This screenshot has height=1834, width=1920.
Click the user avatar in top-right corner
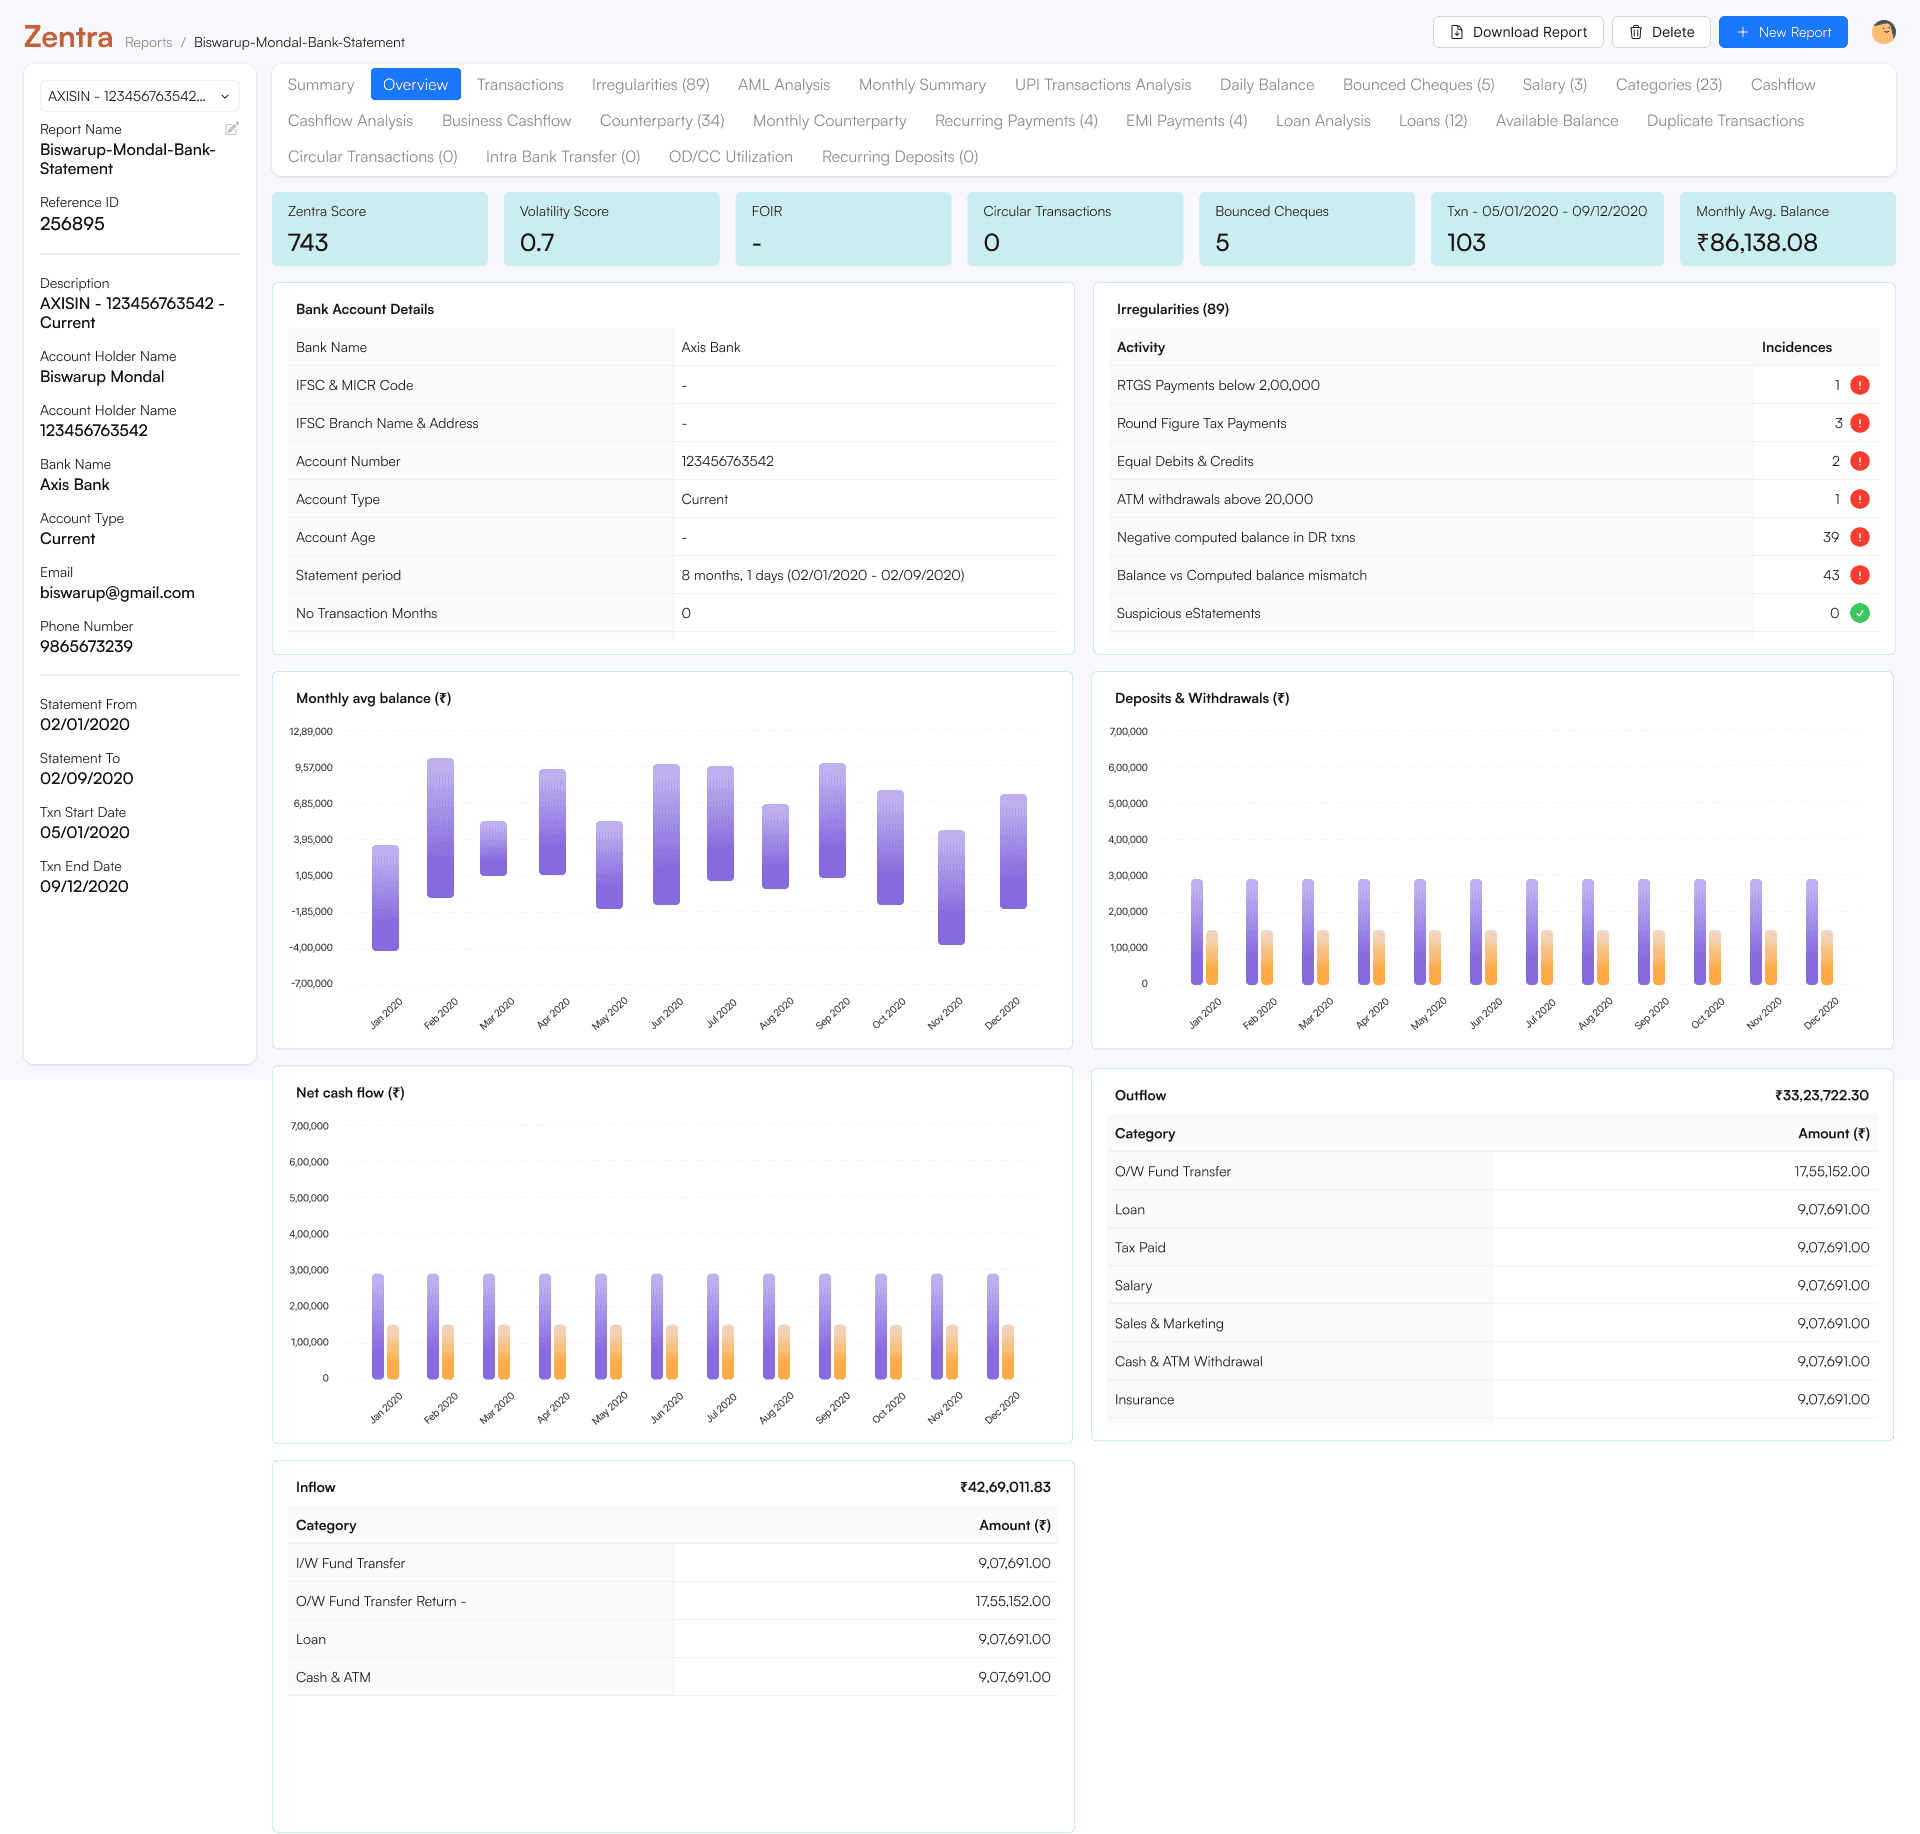click(x=1883, y=32)
